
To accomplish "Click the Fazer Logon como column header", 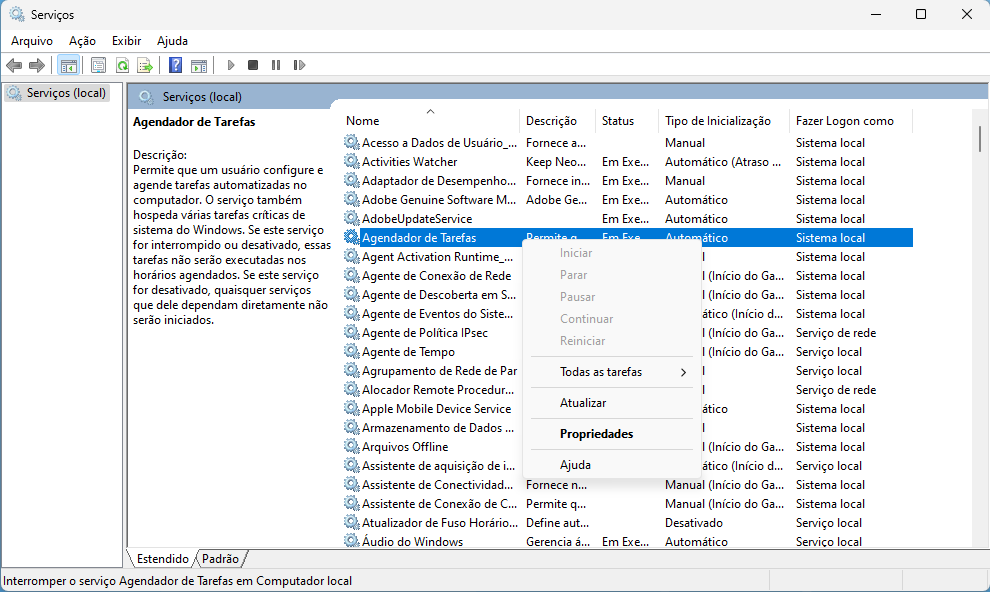I will pyautogui.click(x=851, y=121).
